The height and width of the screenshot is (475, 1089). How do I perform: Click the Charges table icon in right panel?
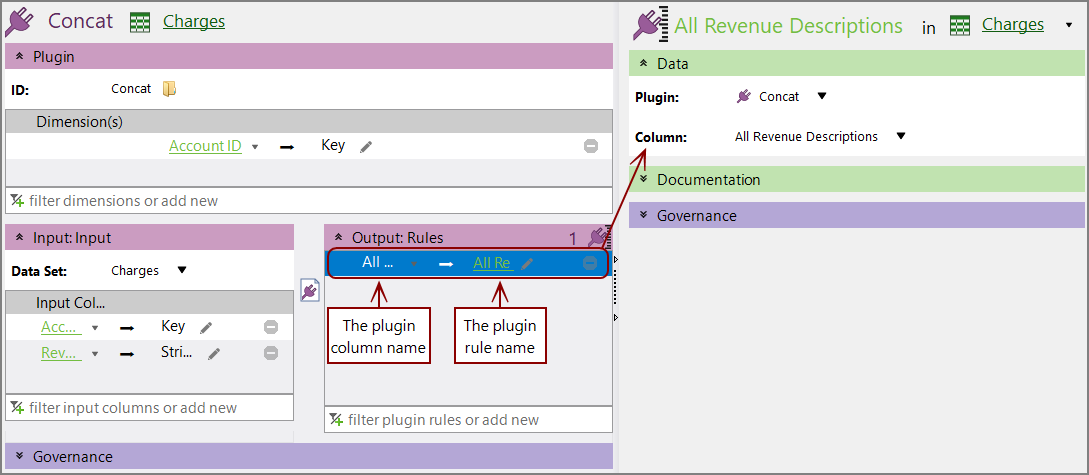[960, 26]
